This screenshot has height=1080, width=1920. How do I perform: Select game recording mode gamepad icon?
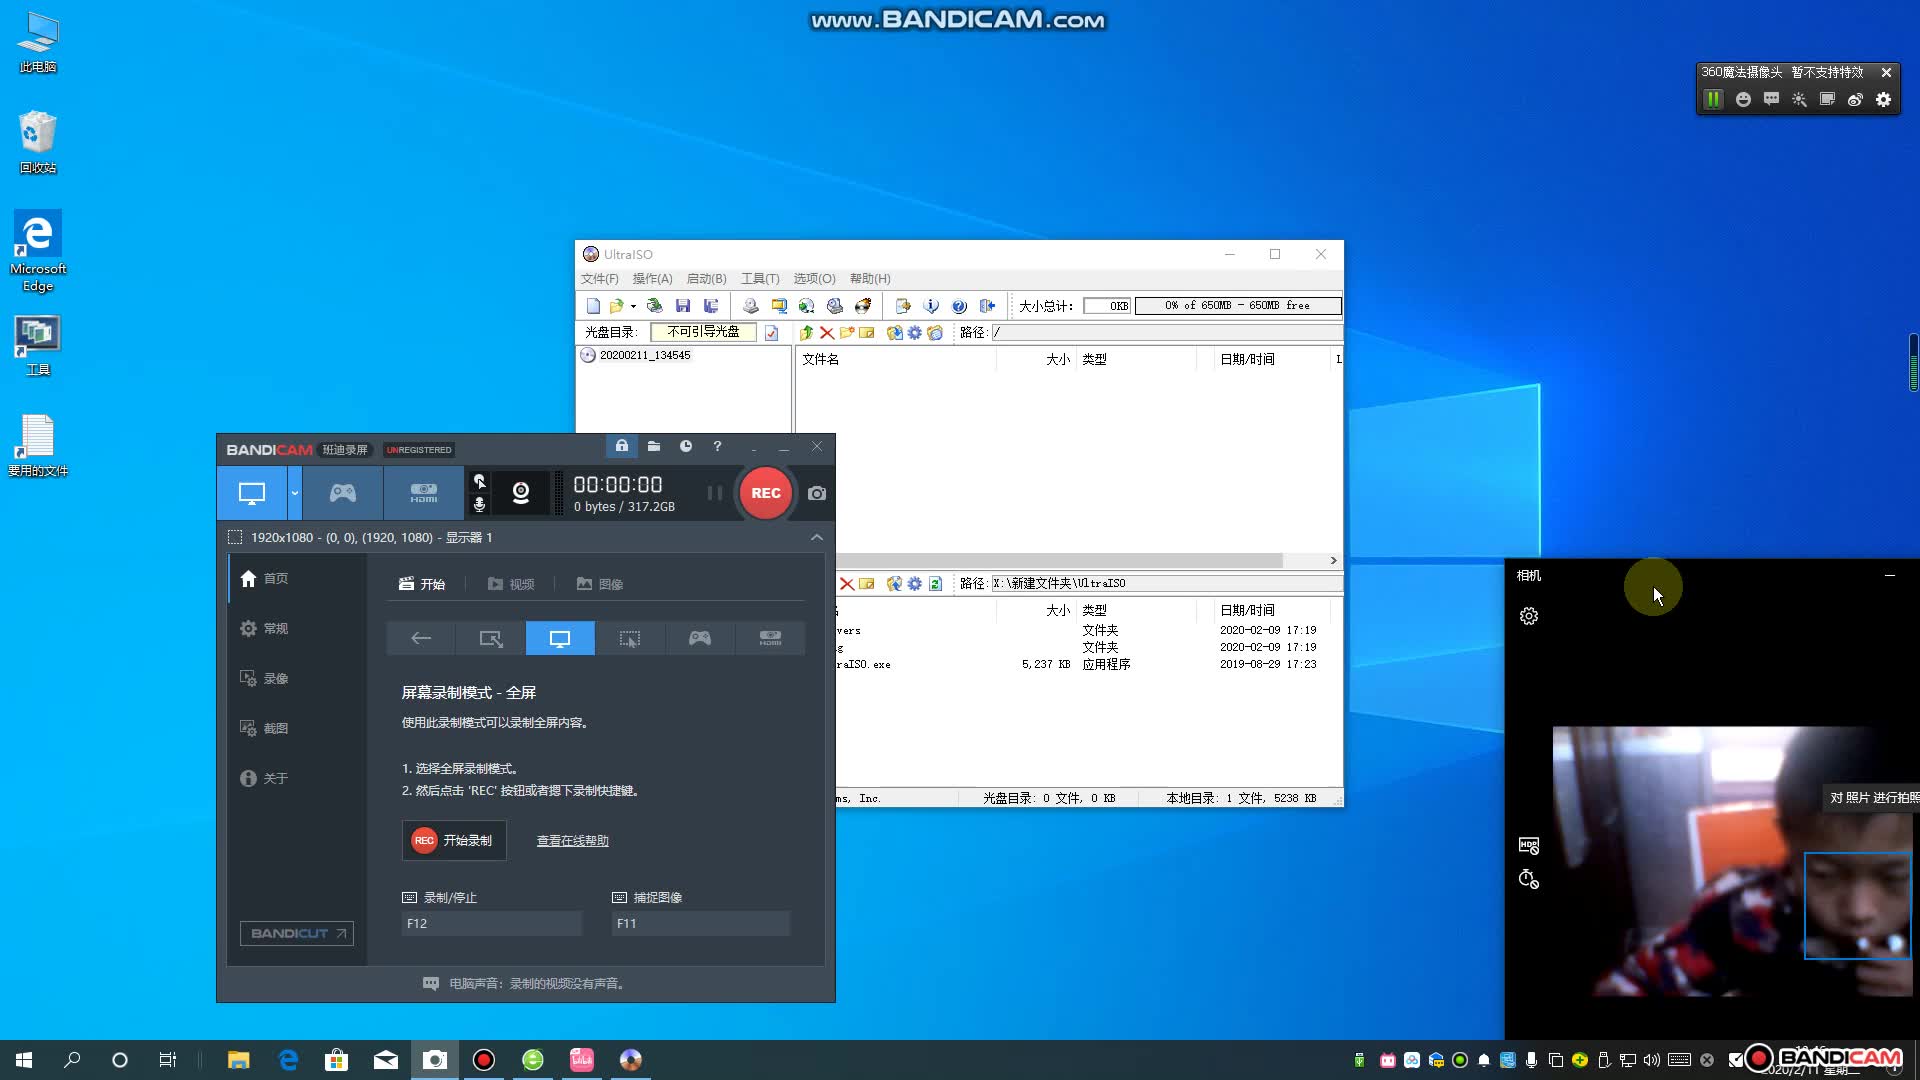[343, 493]
